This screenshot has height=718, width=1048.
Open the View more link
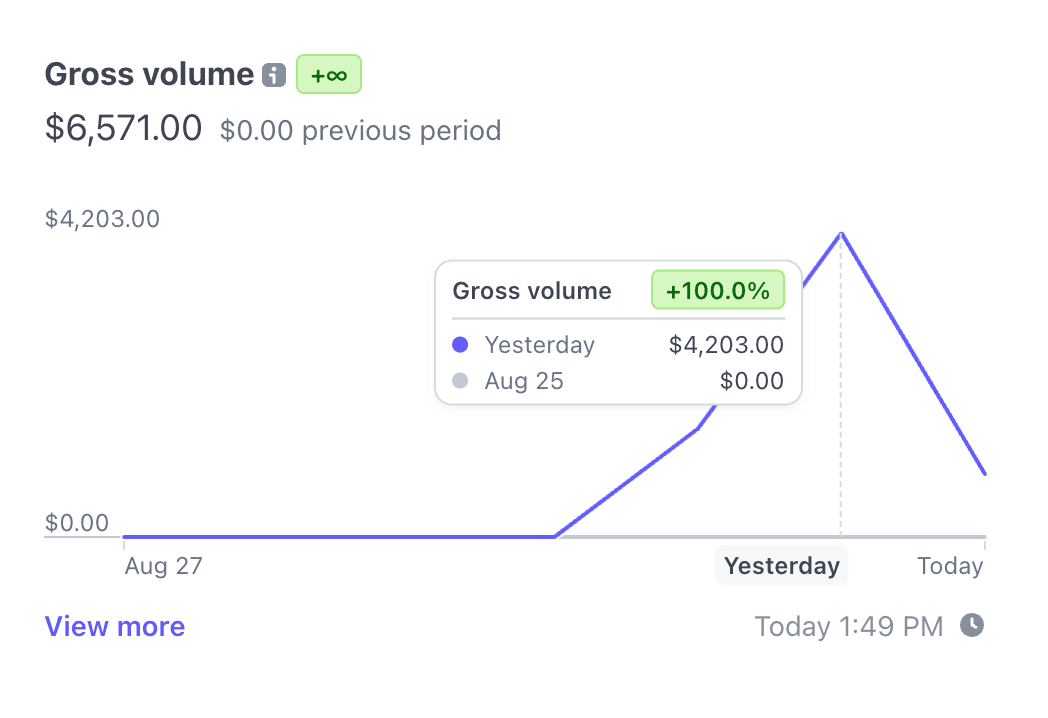point(115,627)
